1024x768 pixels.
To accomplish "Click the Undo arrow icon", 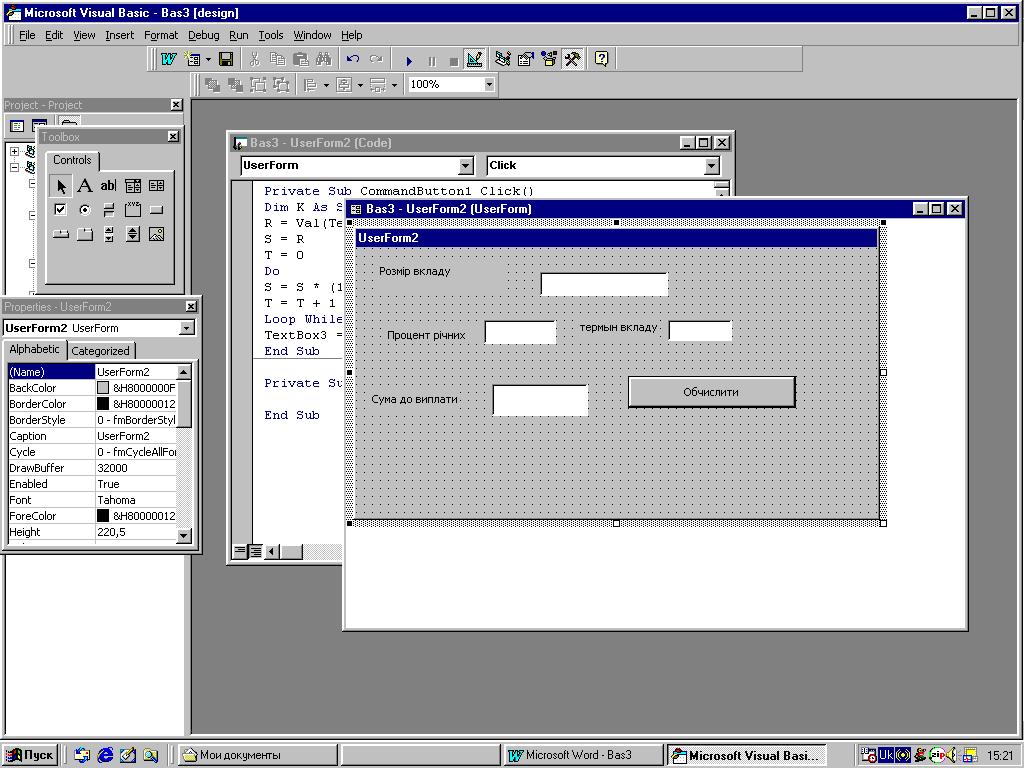I will (353, 59).
